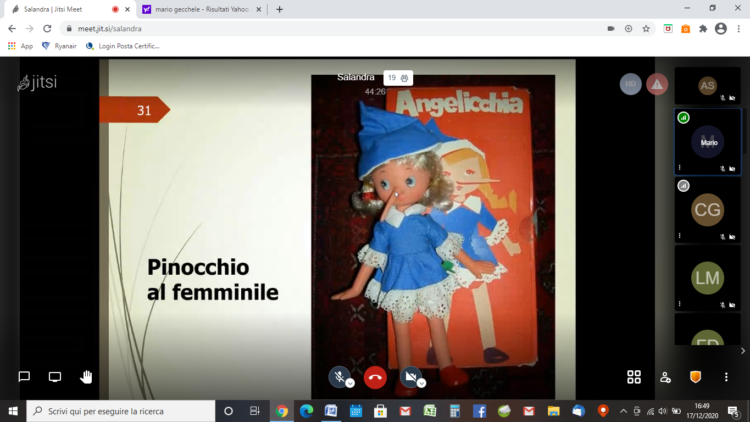Viewport: 750px width, 422px height.
Task: Open the Login Posta Certificata bookmark
Action: [123, 46]
